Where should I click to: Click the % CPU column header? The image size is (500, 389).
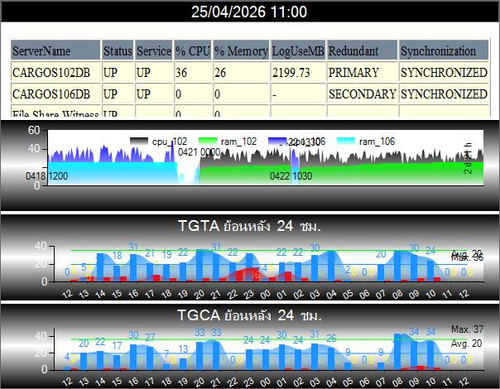coord(193,51)
